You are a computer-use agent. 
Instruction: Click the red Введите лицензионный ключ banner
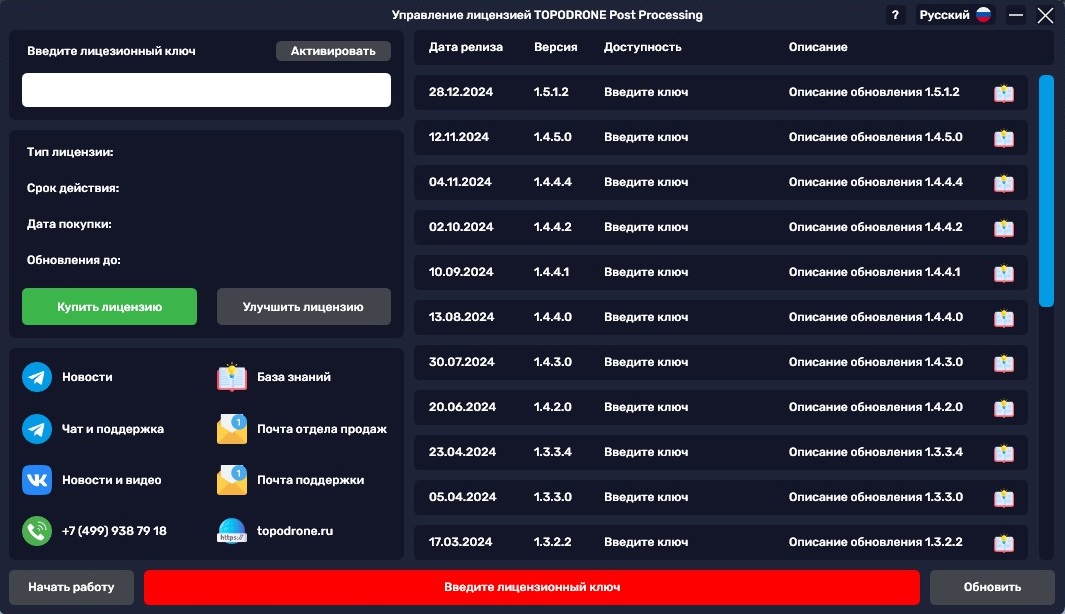532,587
